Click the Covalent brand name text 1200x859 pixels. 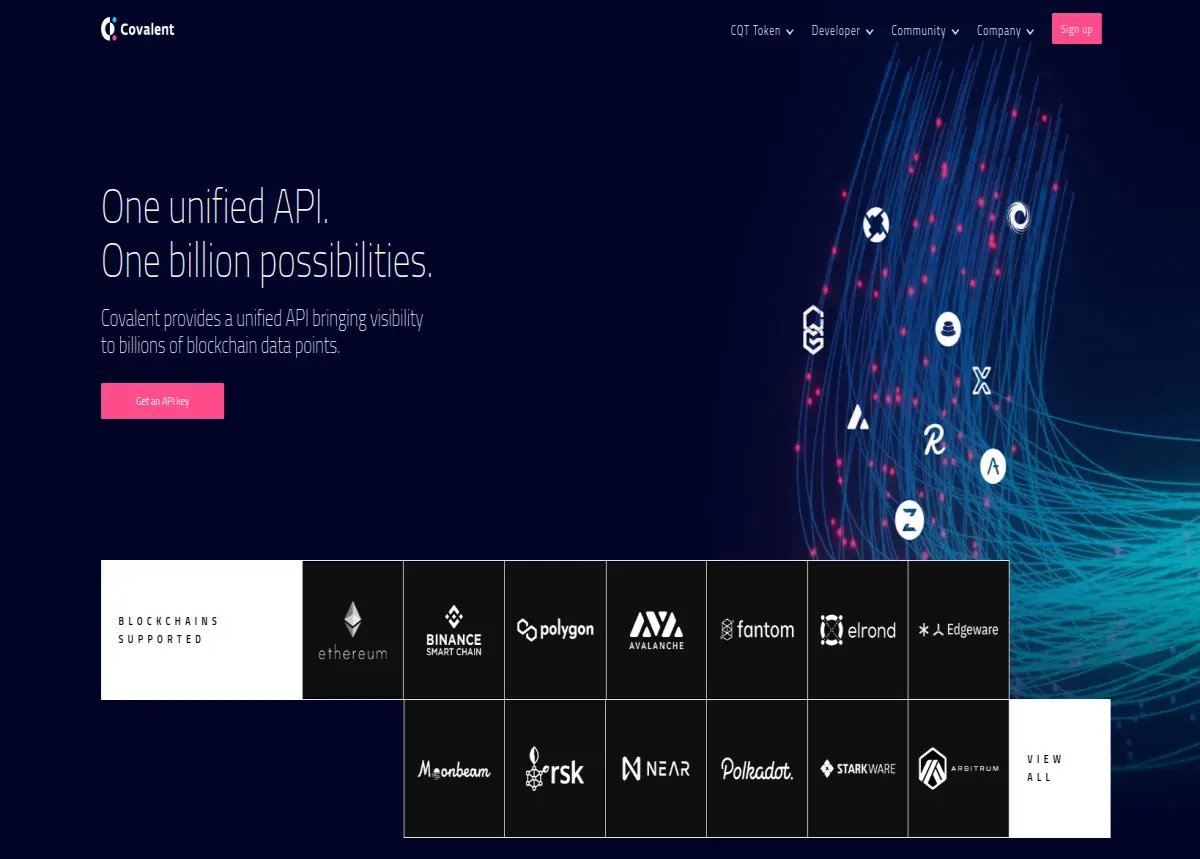(147, 30)
